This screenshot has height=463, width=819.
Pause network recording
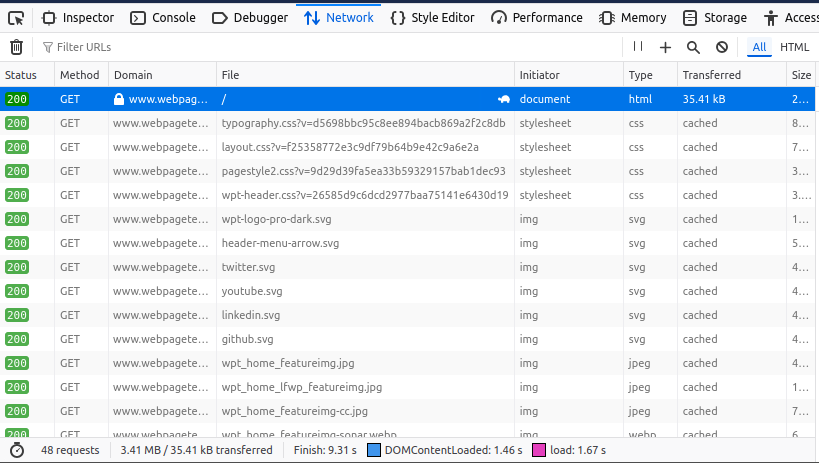tap(638, 47)
